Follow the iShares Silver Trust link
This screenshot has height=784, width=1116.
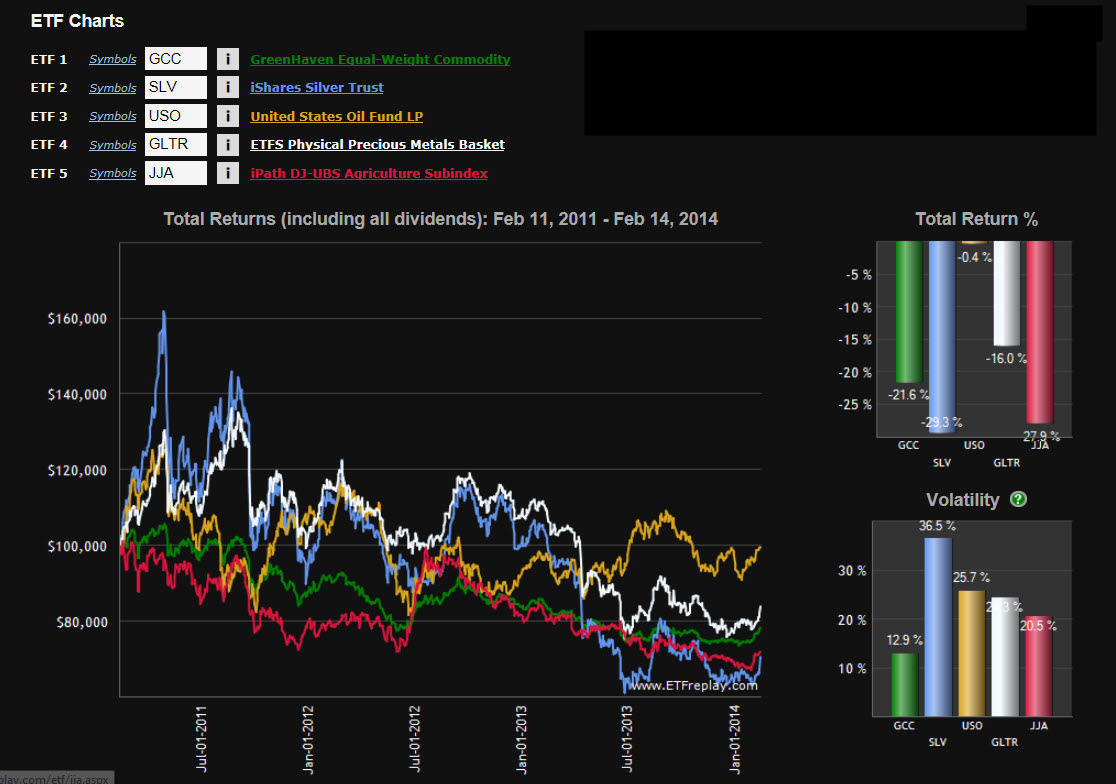(x=317, y=88)
